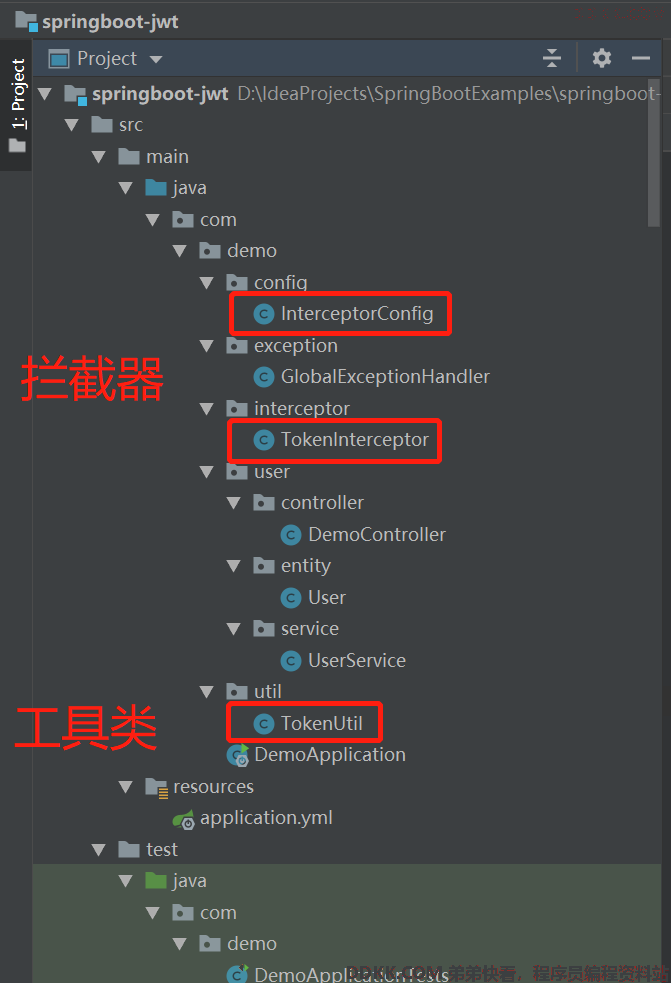Click the Collapse All icon in Project panel
The height and width of the screenshot is (983, 671).
coord(552,58)
